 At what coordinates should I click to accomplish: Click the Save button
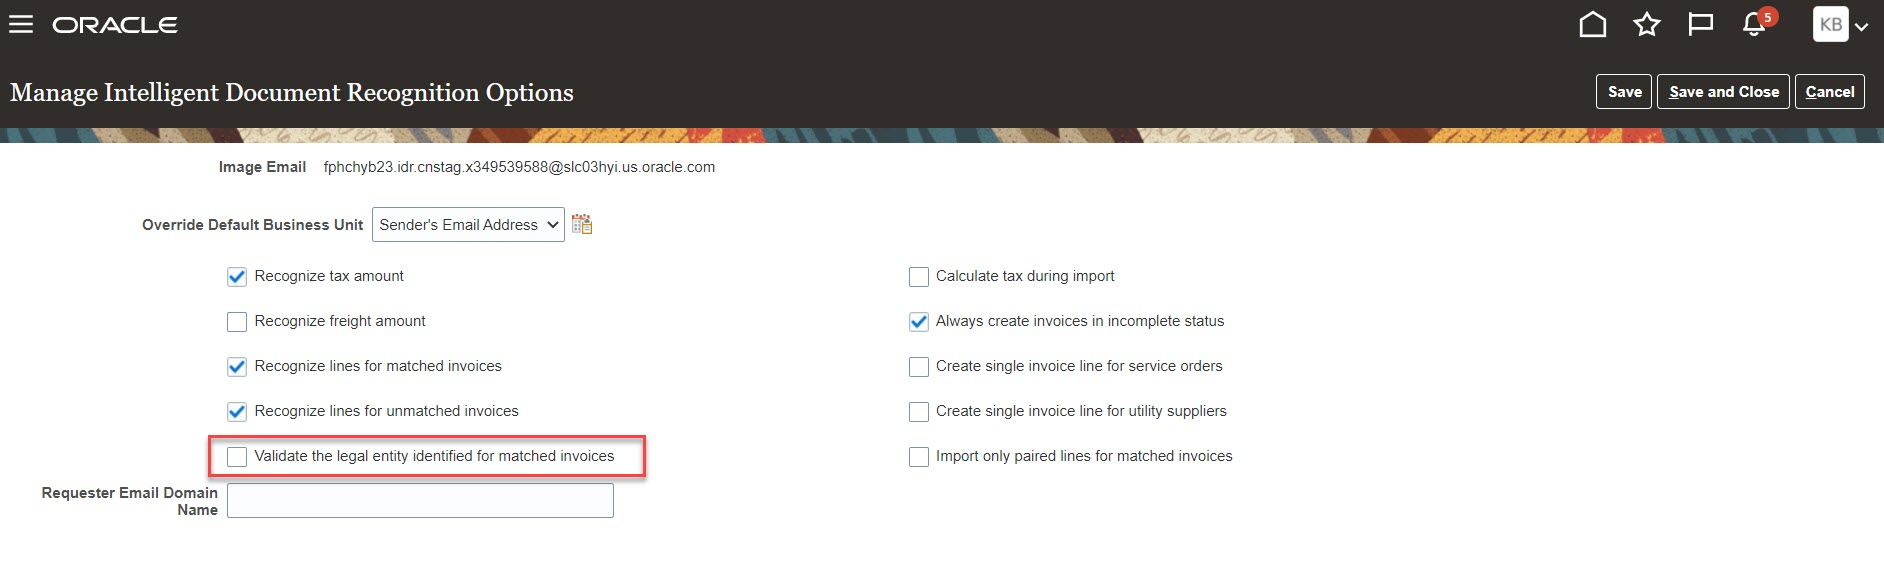1624,92
